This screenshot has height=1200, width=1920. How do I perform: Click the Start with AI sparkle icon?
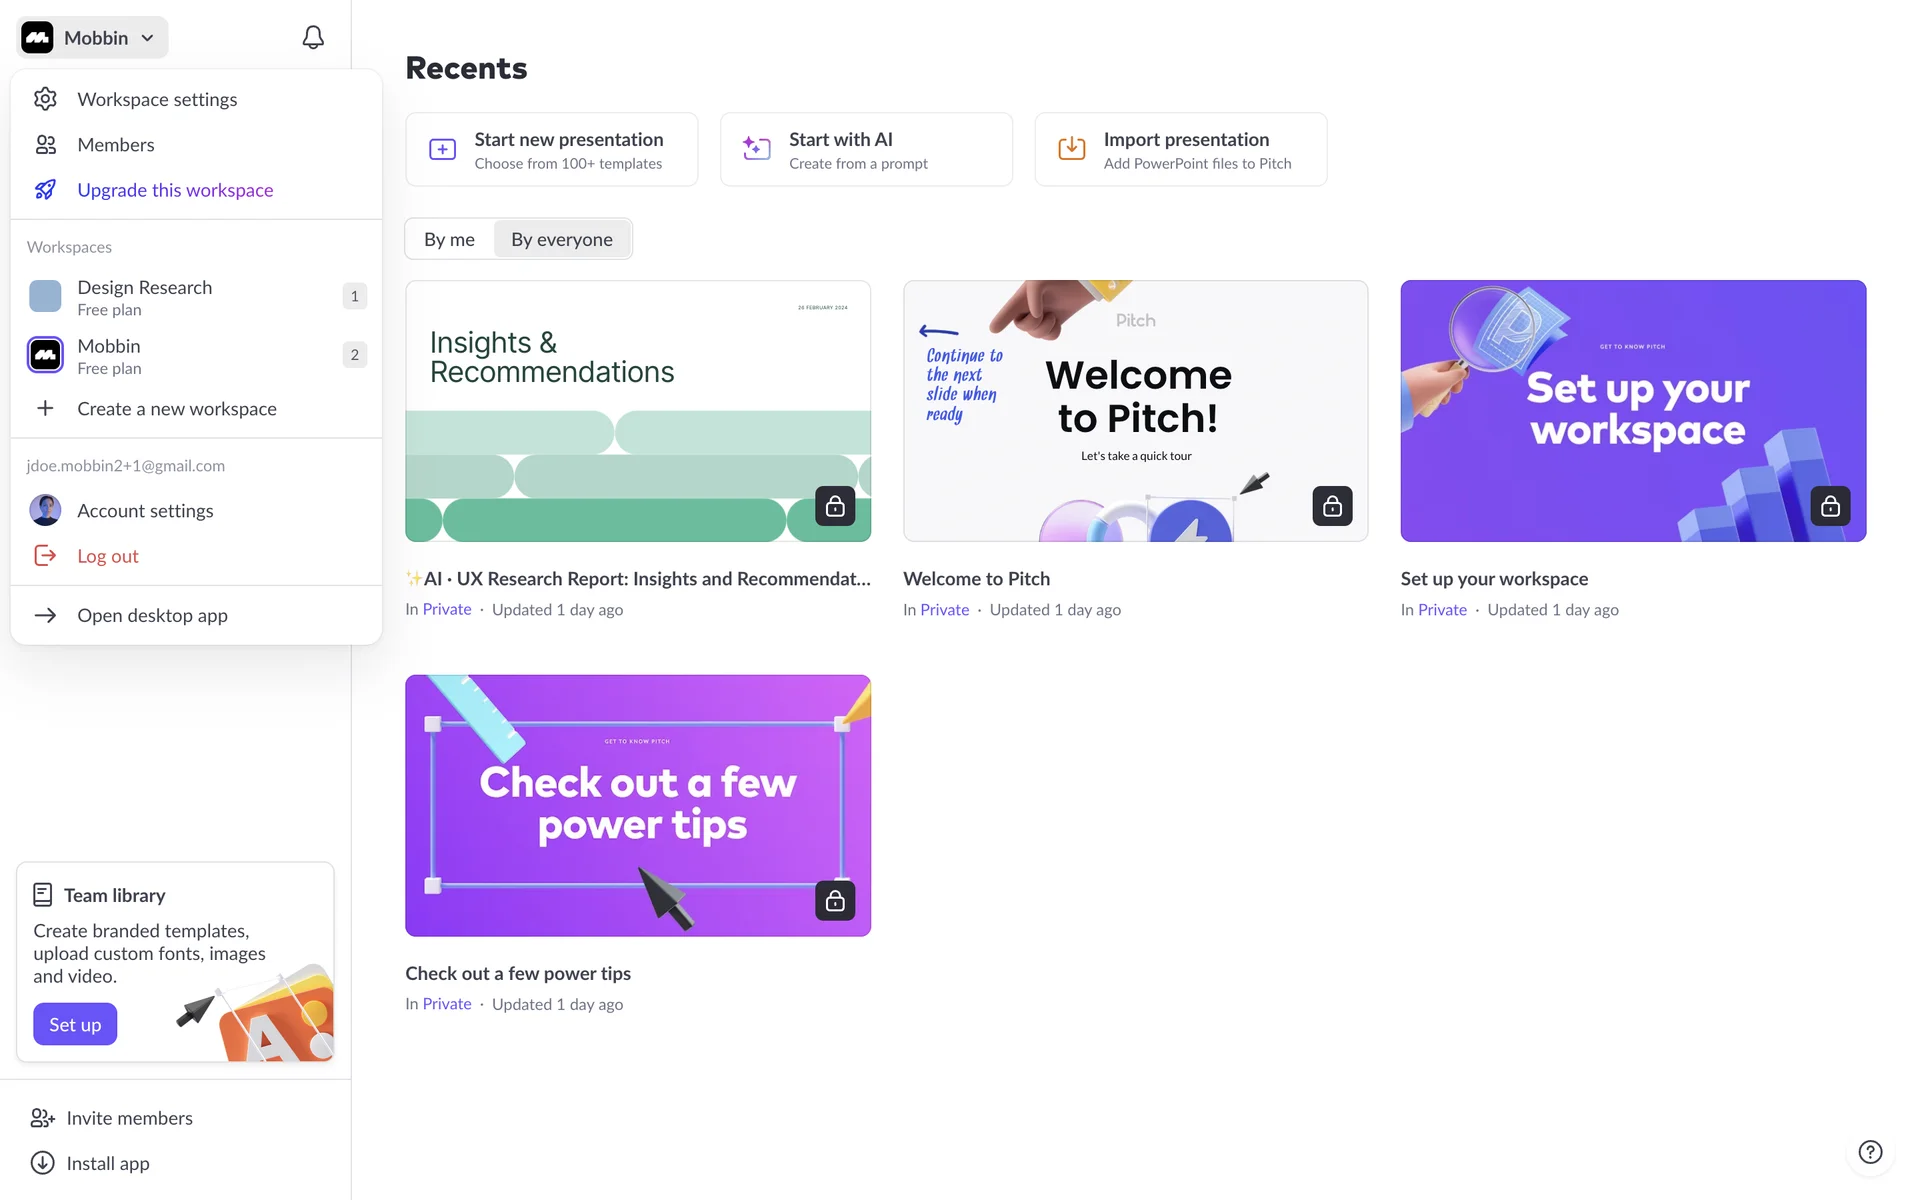point(756,149)
